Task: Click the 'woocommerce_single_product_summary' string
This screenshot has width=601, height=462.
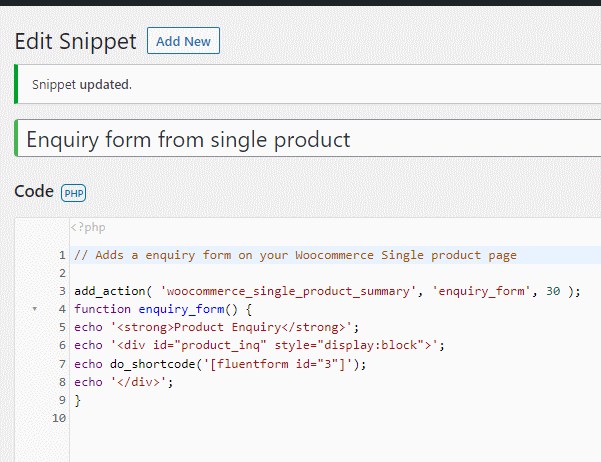Action: click(x=288, y=291)
